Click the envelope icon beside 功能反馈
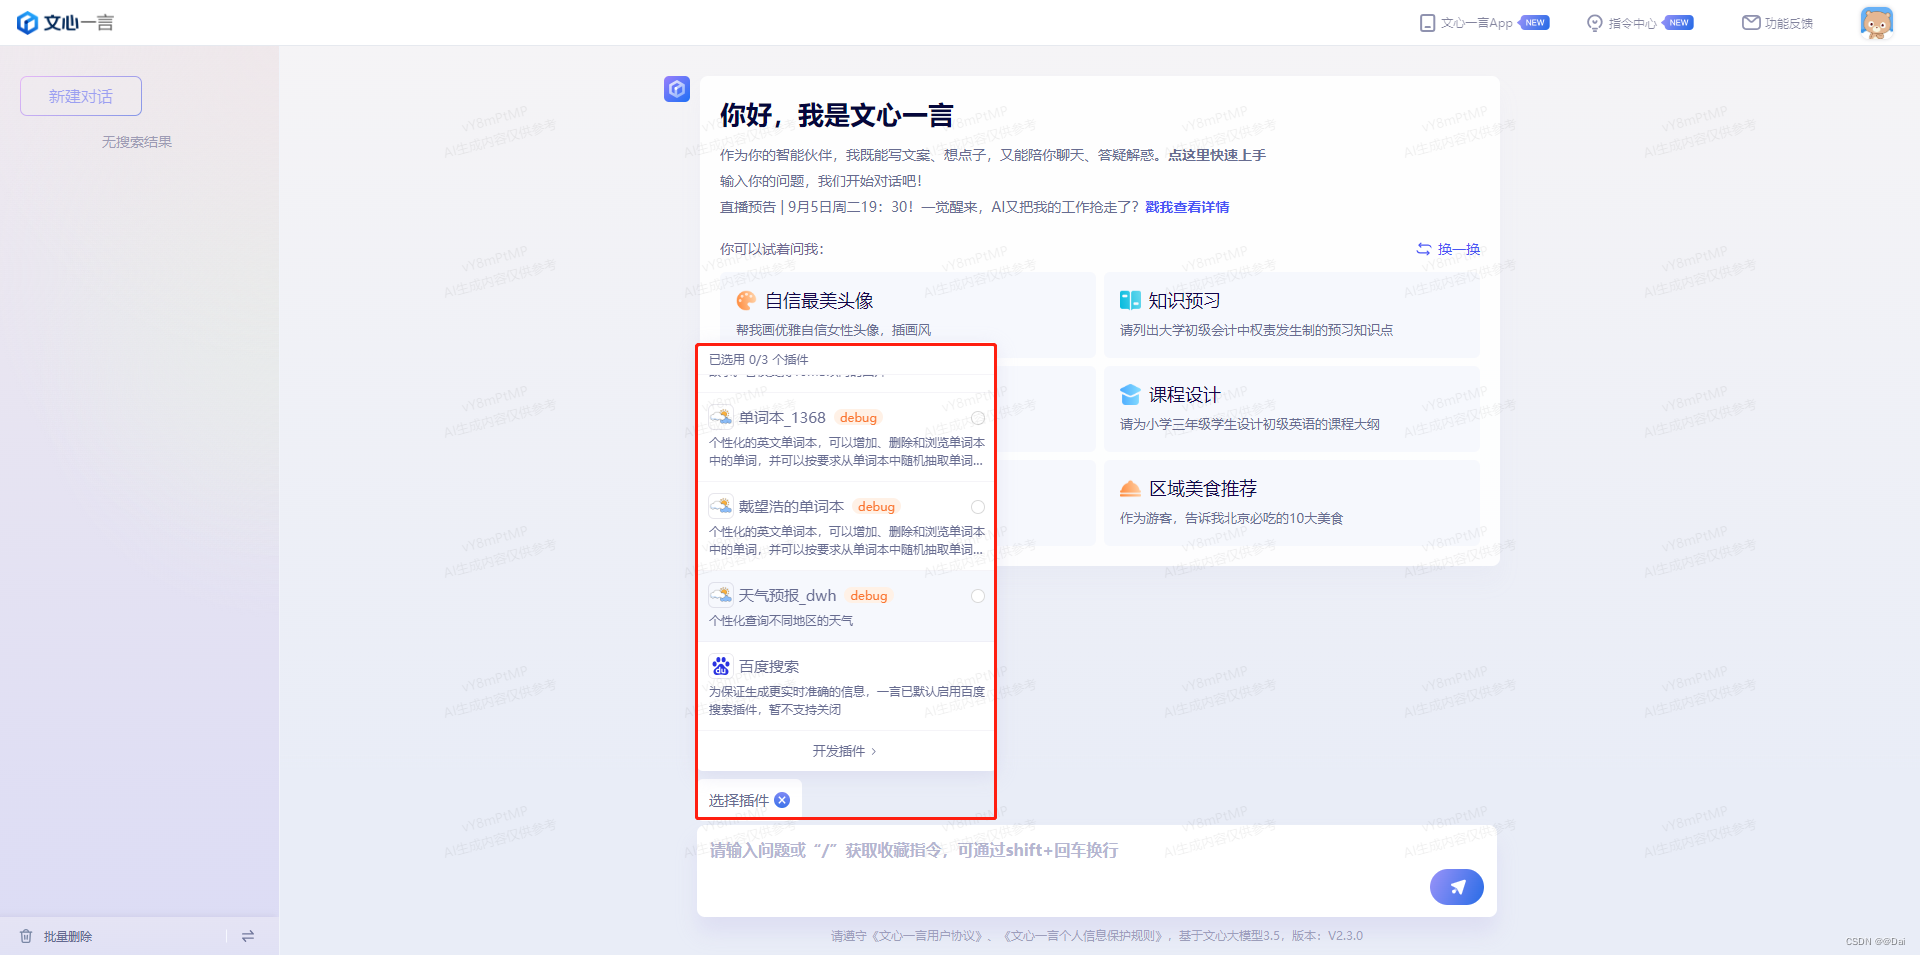This screenshot has height=955, width=1920. (x=1751, y=23)
